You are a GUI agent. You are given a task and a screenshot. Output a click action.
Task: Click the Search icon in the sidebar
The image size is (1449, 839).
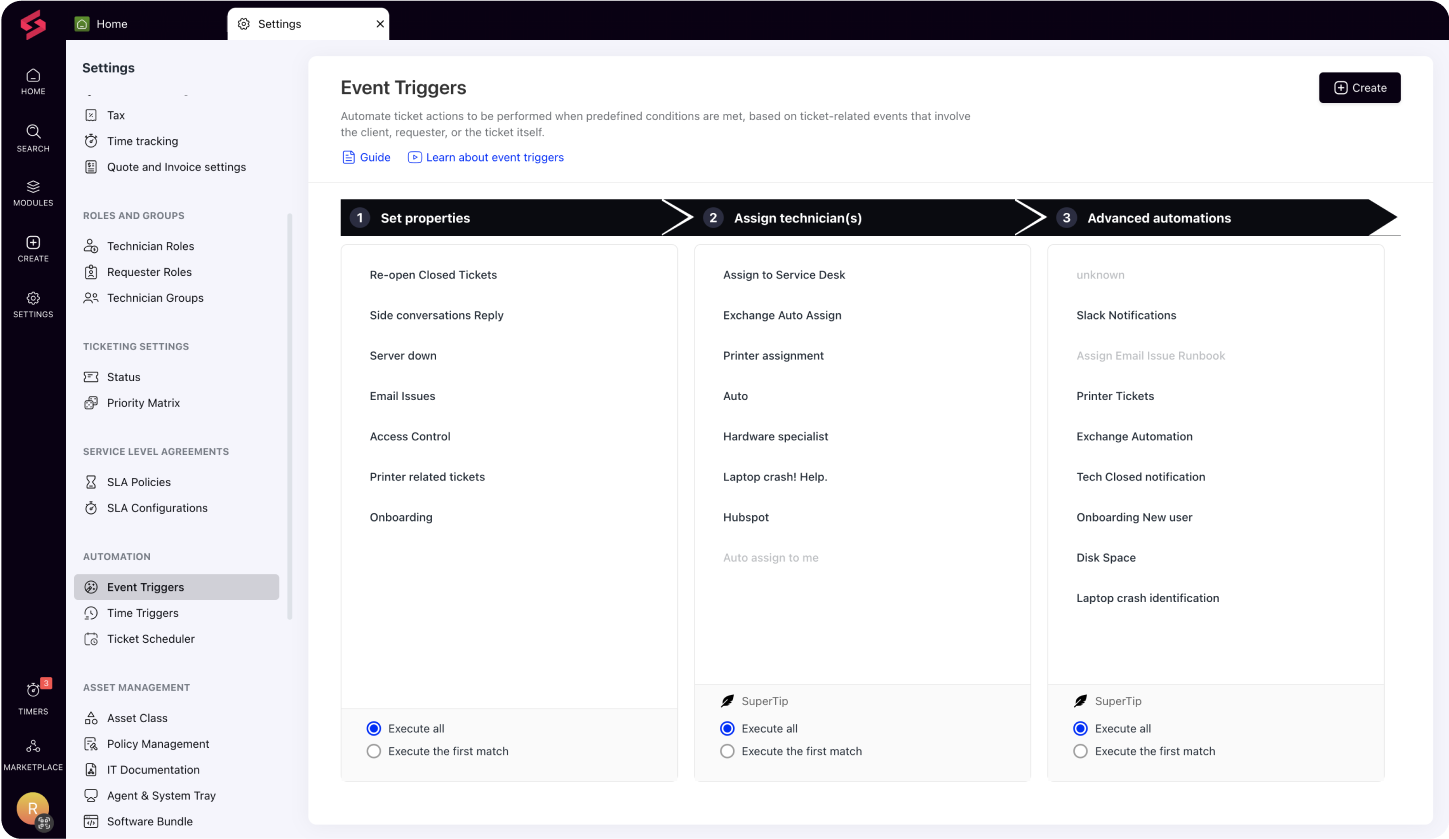[x=32, y=136]
